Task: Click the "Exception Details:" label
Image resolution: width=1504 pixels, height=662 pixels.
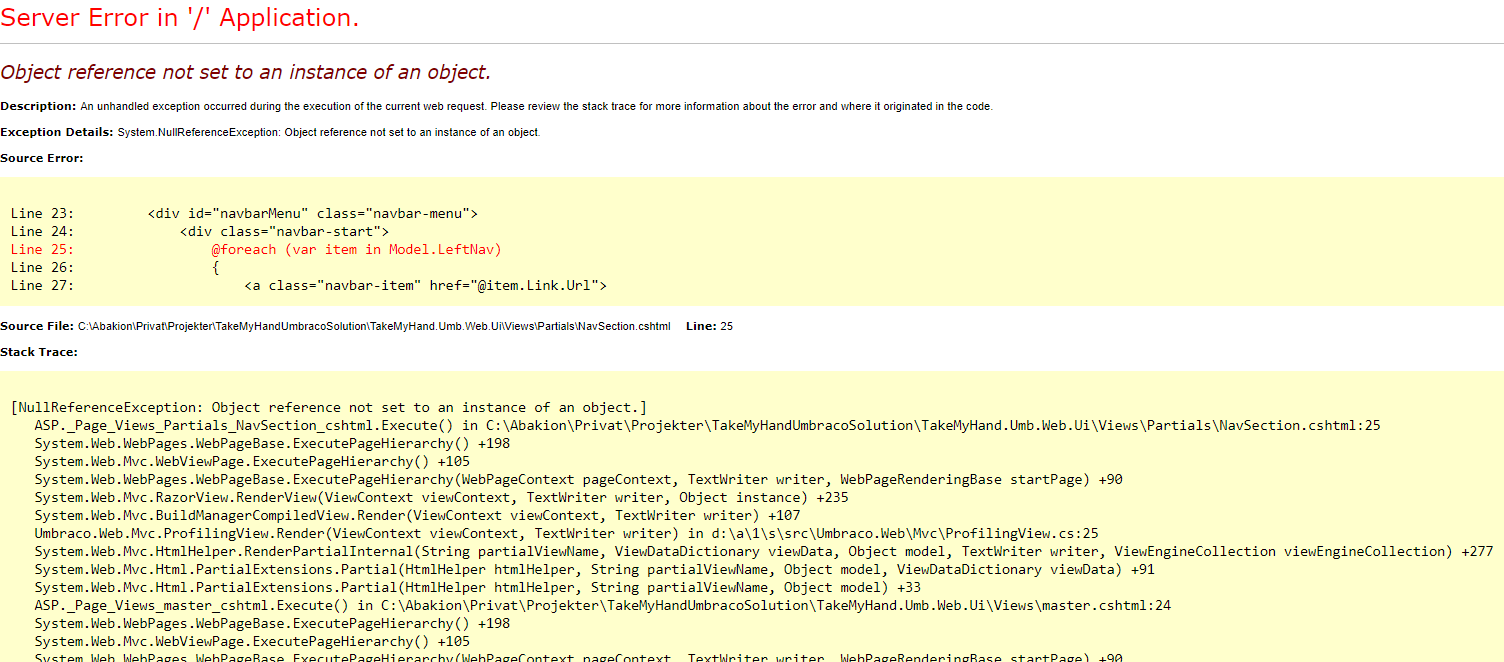Action: pyautogui.click(x=57, y=132)
